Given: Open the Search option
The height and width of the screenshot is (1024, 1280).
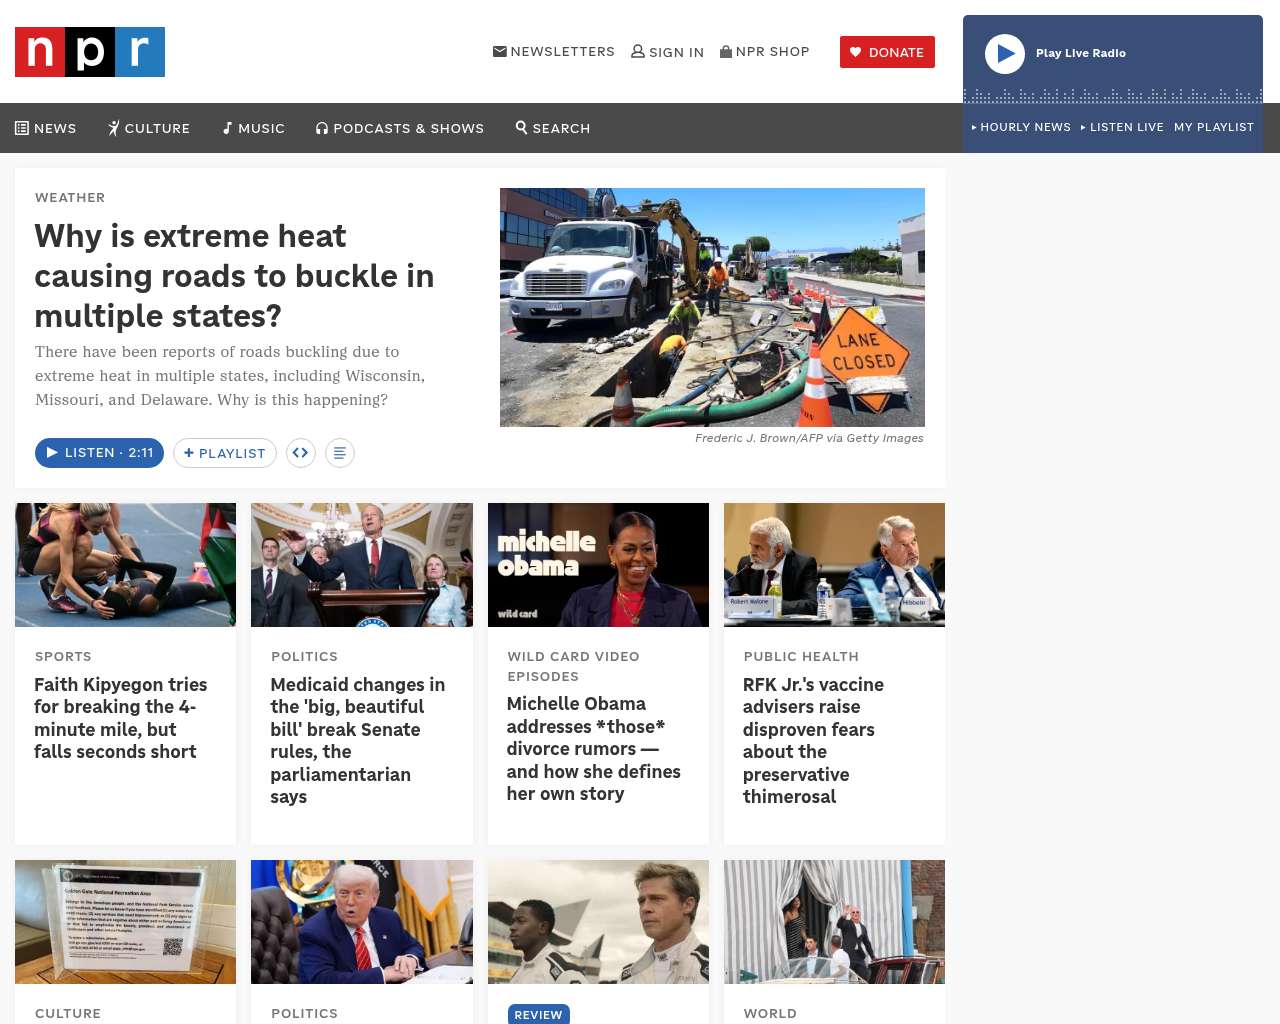Looking at the screenshot, I should (x=553, y=128).
